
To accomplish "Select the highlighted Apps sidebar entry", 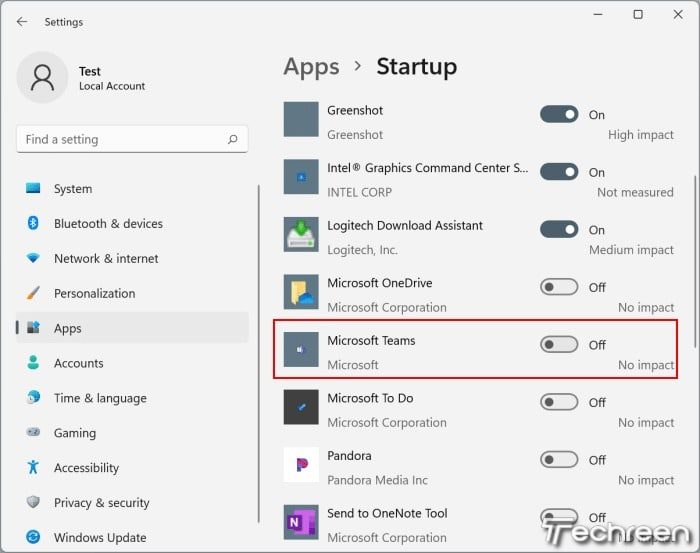I will (132, 328).
